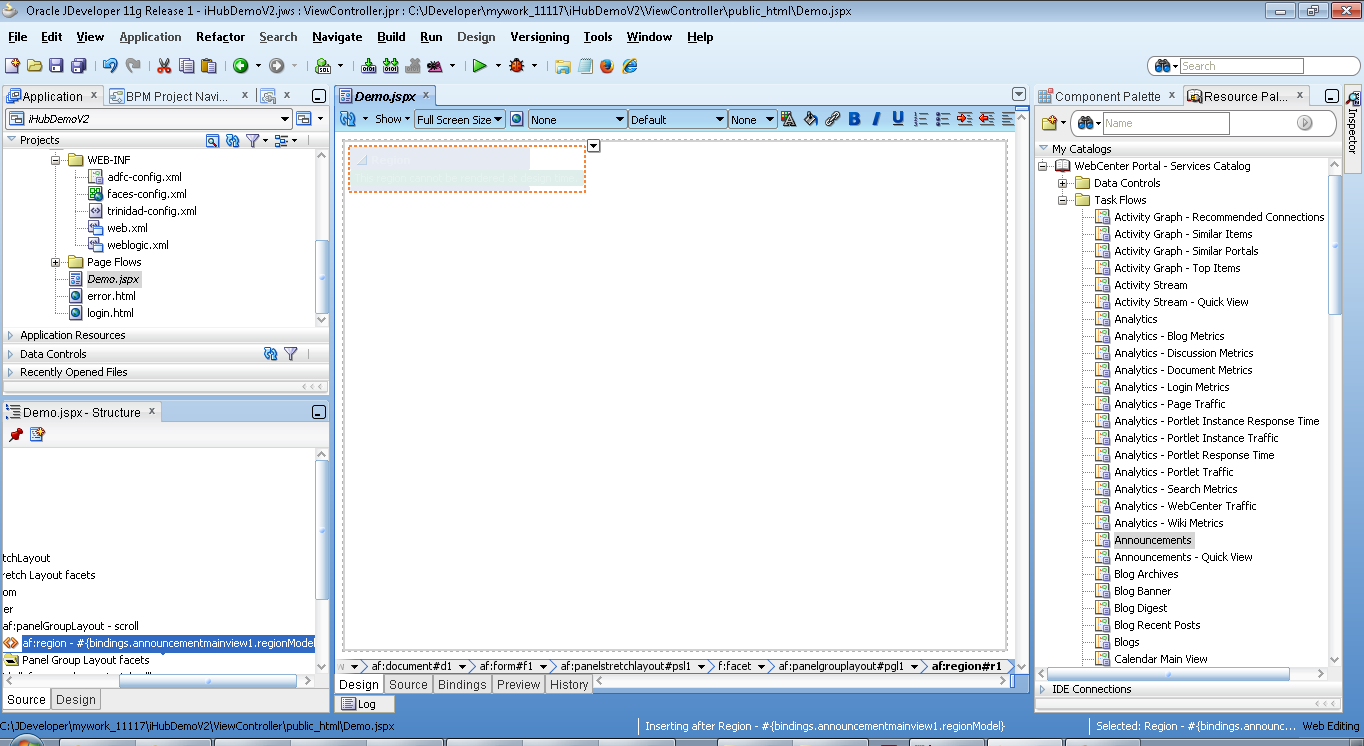Indent the selected content
The height and width of the screenshot is (746, 1364).
point(965,119)
